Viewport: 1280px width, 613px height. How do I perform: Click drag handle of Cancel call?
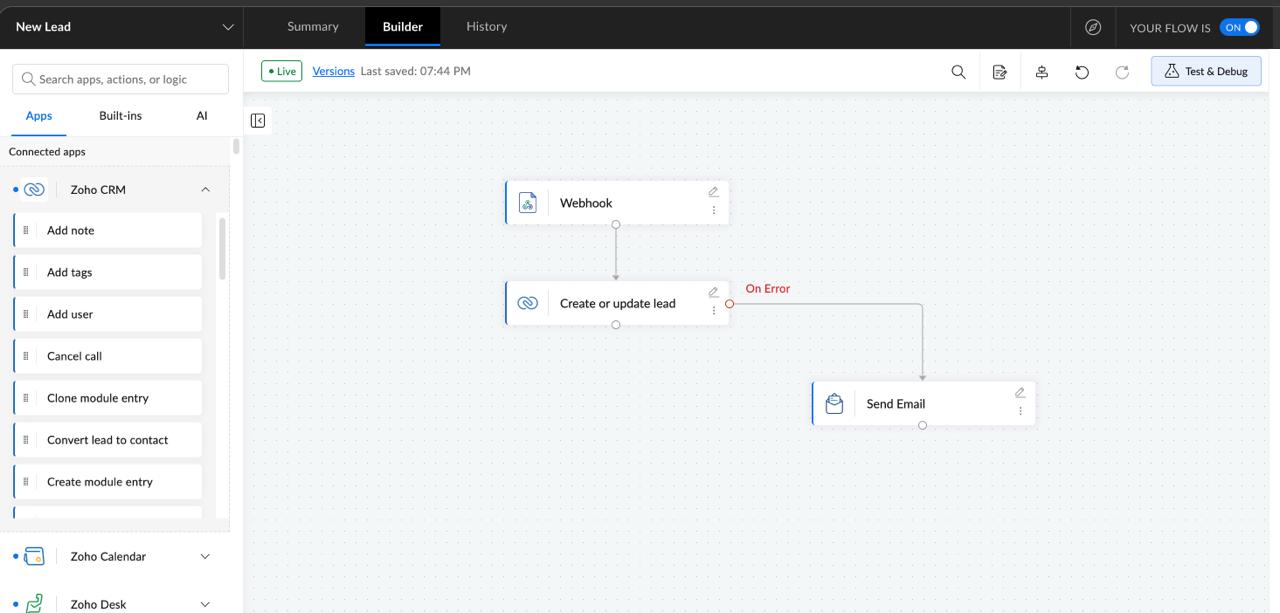[x=26, y=356]
